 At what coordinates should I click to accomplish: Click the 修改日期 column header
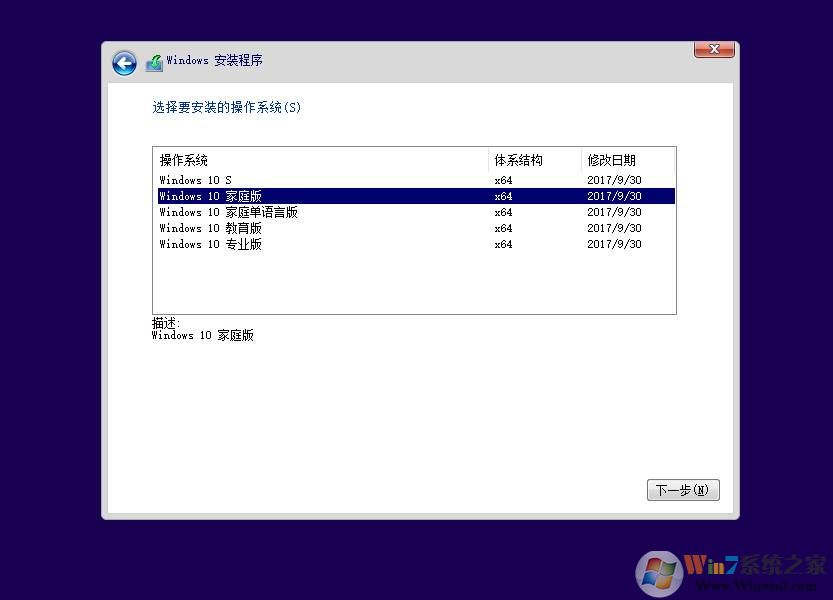tap(628, 160)
